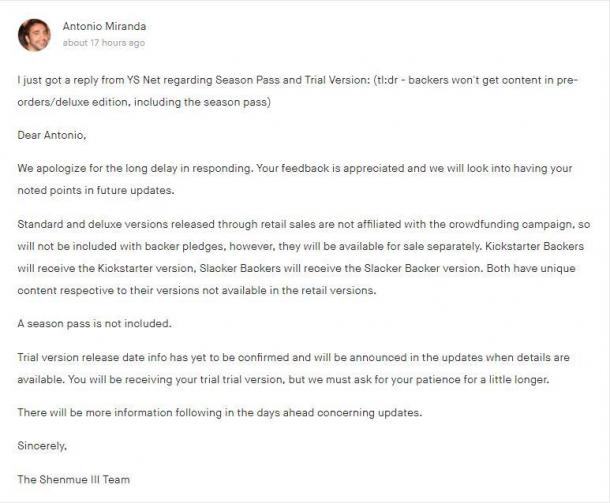
Task: Click the 'We apologize for the long delay' line
Action: pos(295,168)
